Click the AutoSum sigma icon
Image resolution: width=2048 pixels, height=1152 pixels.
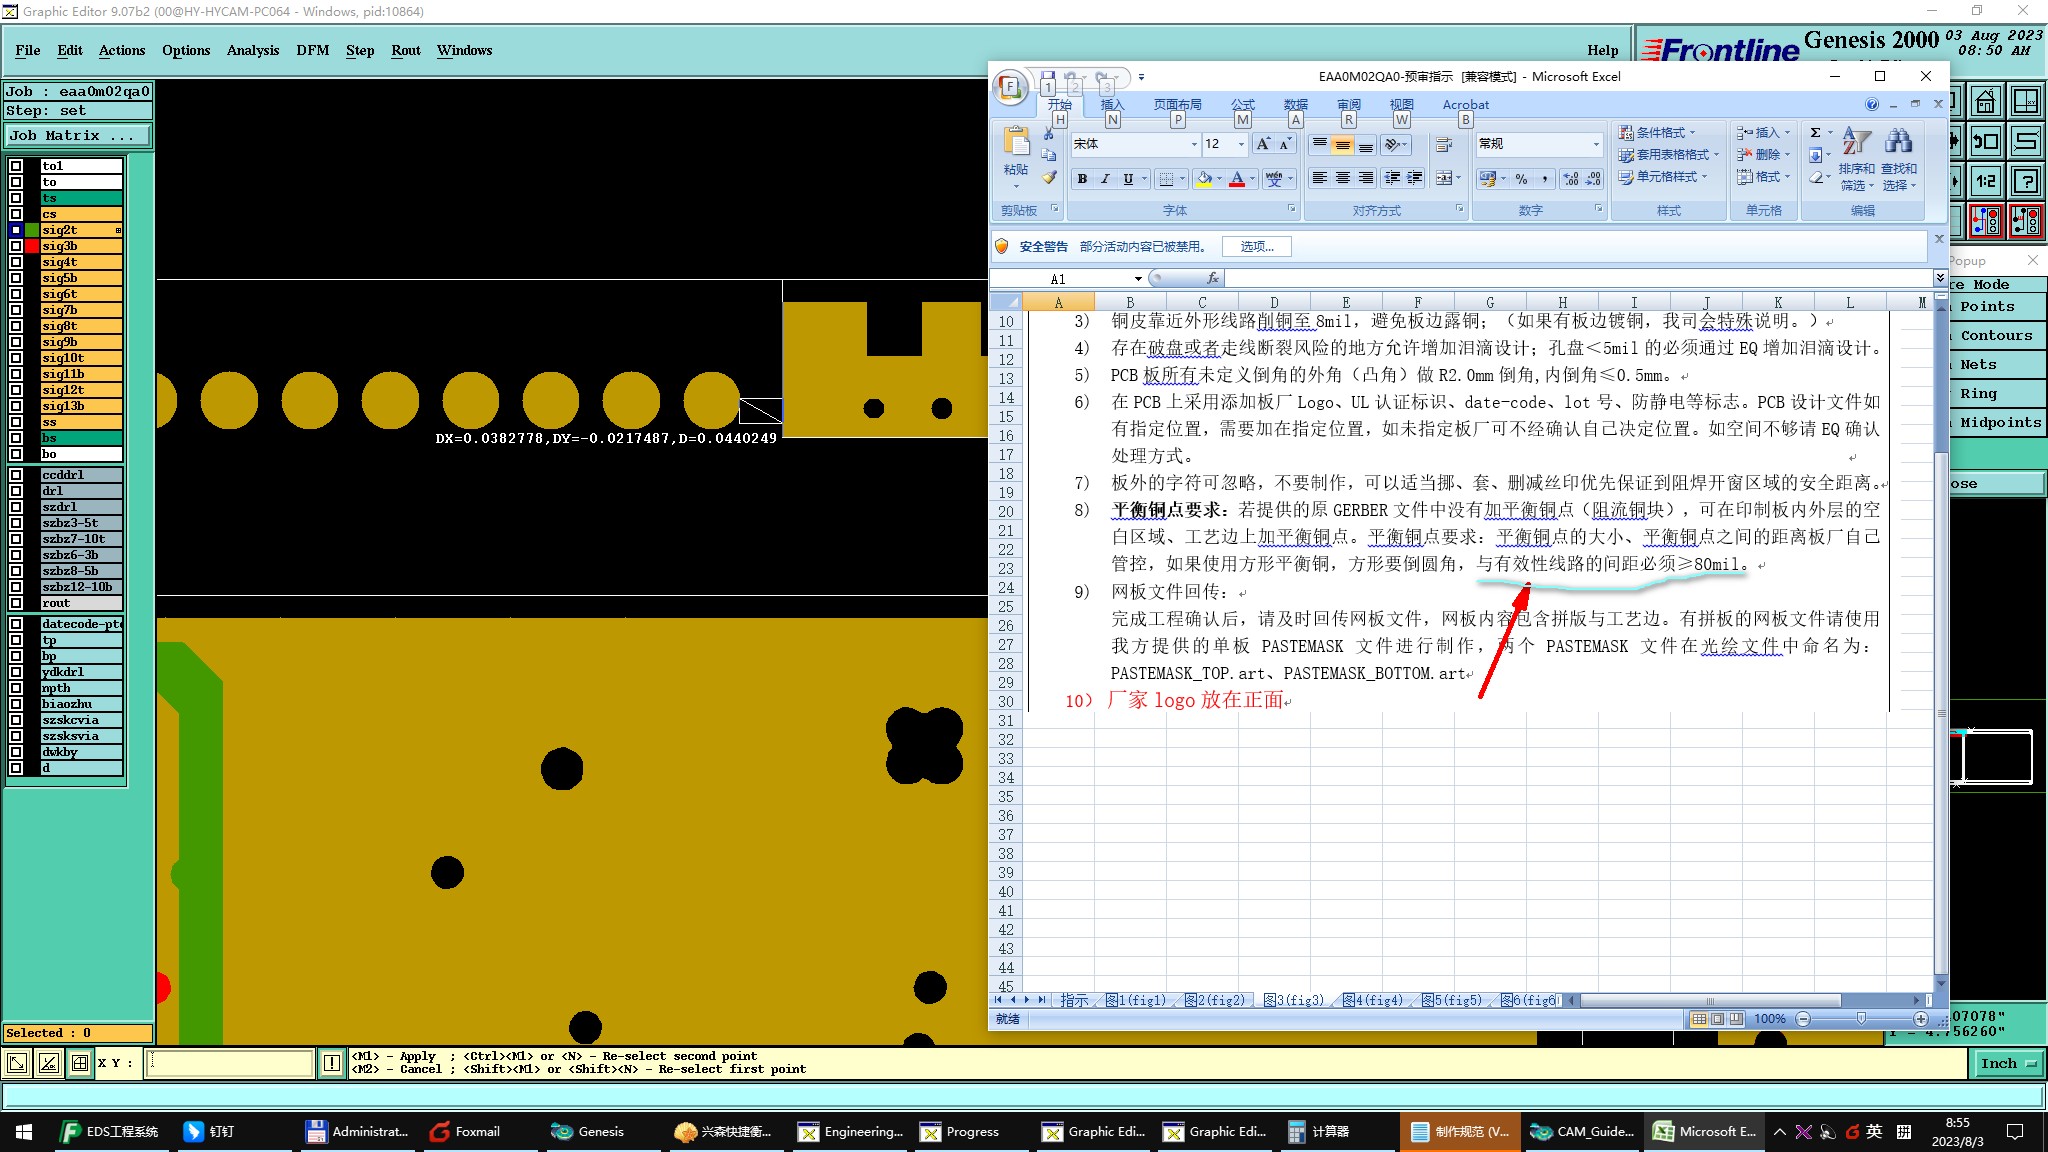pos(1816,132)
